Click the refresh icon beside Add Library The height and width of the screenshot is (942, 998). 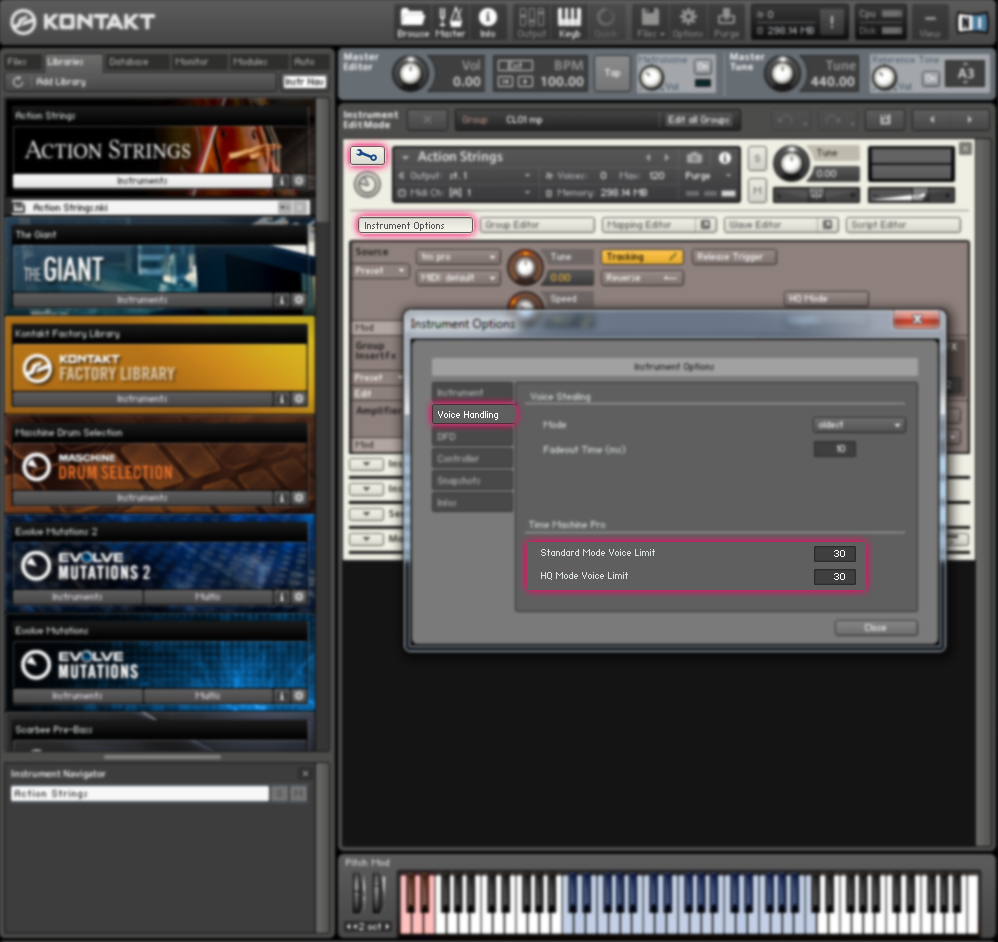(18, 82)
